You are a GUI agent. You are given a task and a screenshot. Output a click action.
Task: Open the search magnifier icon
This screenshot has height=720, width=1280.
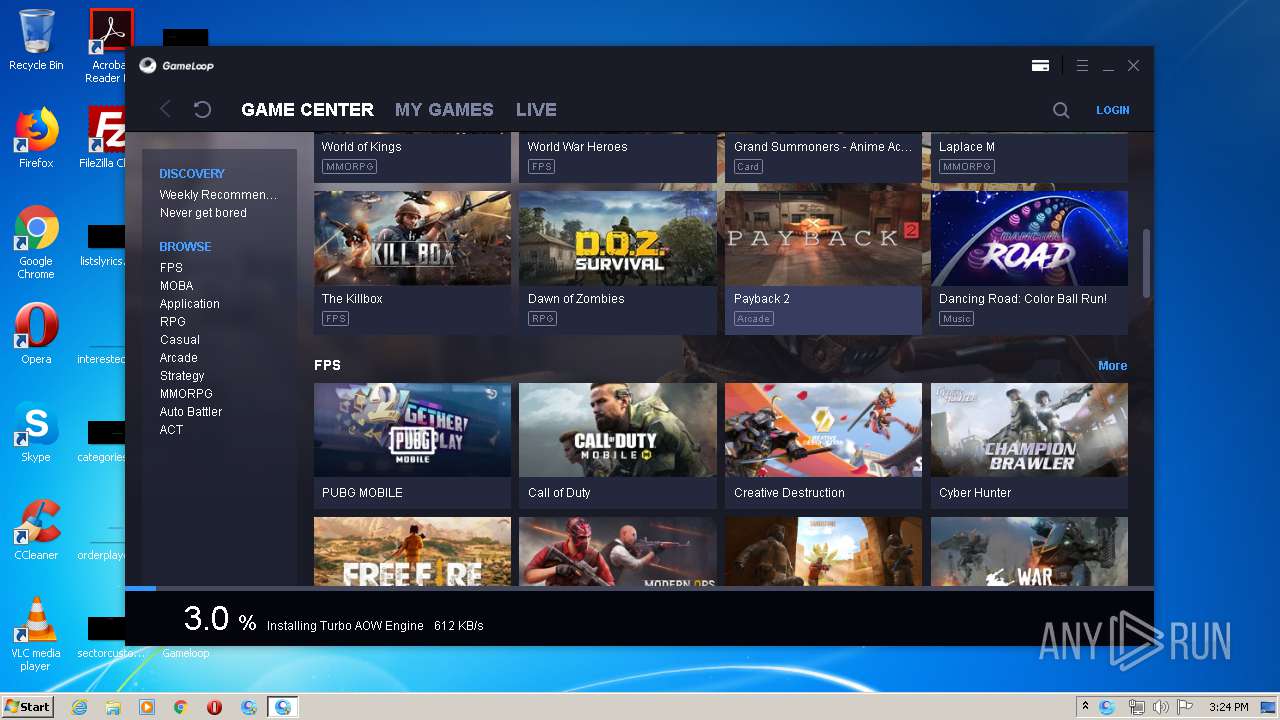pyautogui.click(x=1061, y=110)
